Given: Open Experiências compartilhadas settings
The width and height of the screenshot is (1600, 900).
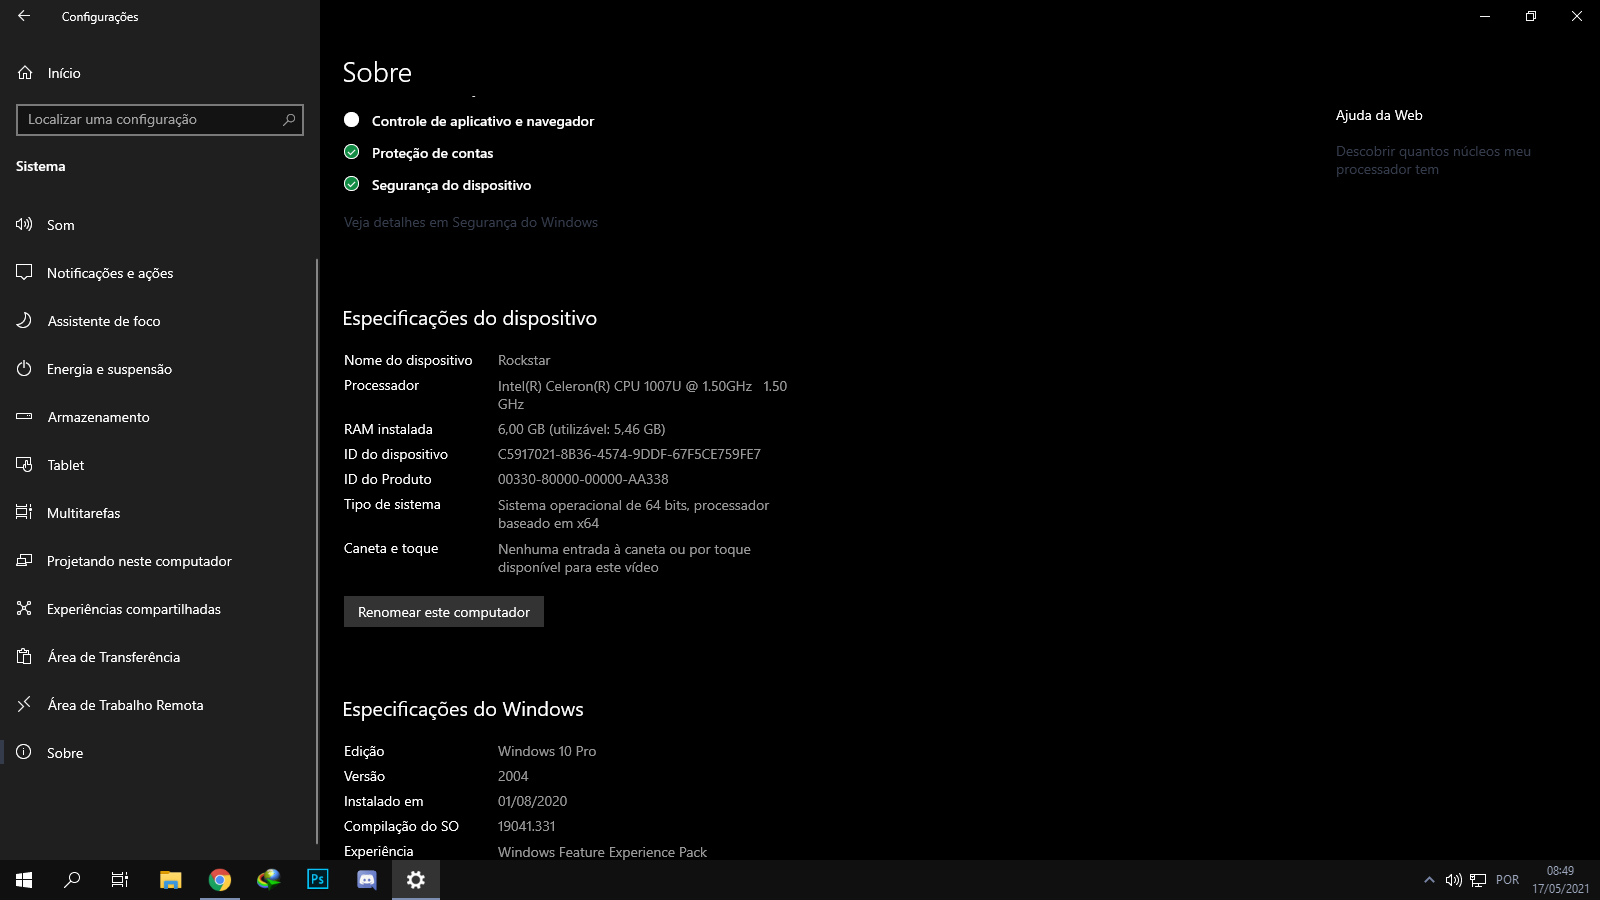Looking at the screenshot, I should tap(160, 609).
